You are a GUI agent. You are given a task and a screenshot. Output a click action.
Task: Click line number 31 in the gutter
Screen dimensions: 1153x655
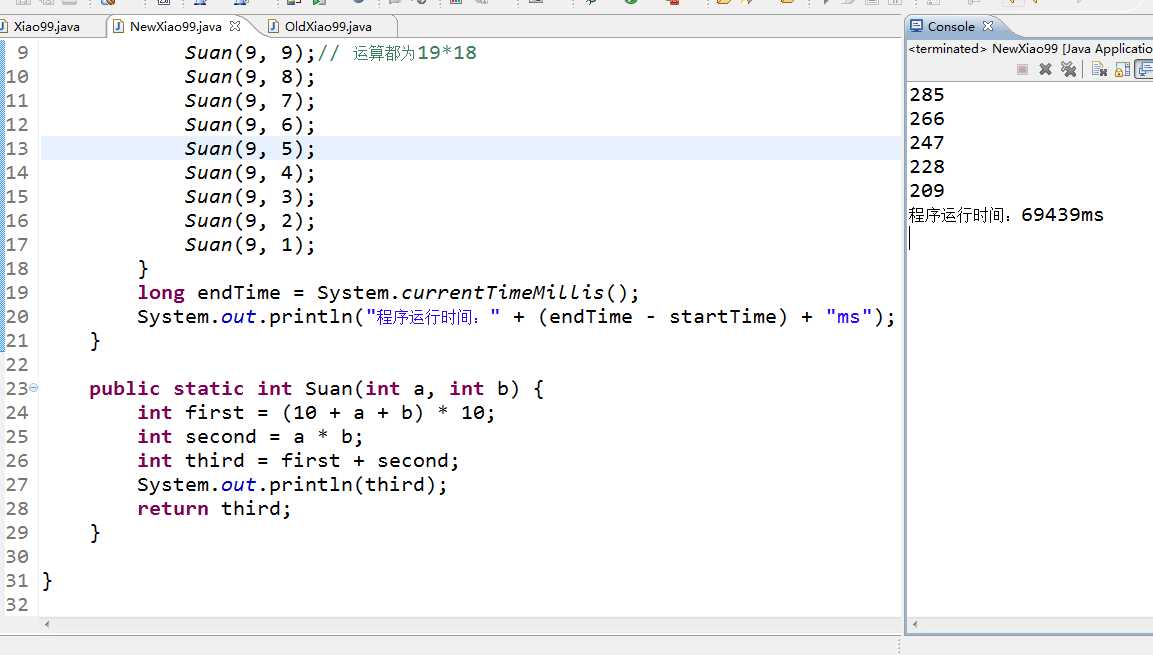(x=17, y=581)
